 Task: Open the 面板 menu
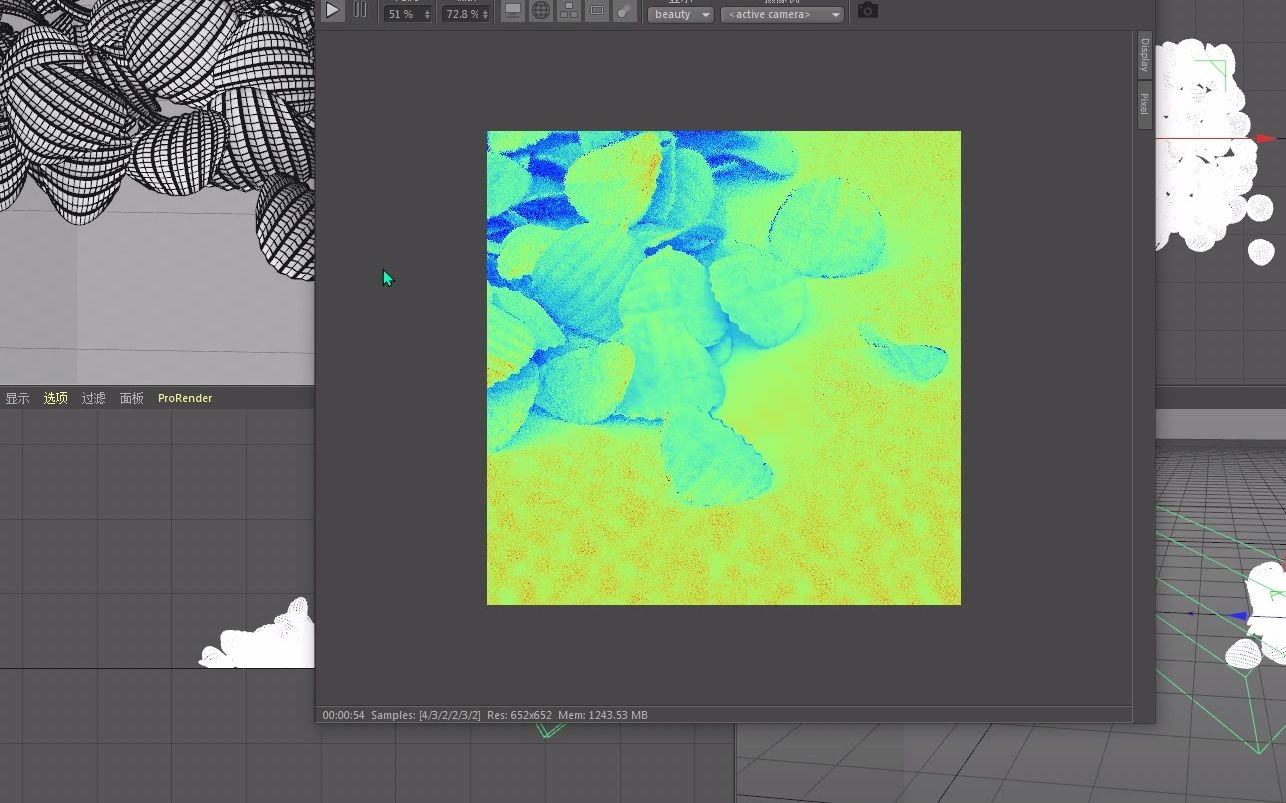tap(131, 397)
